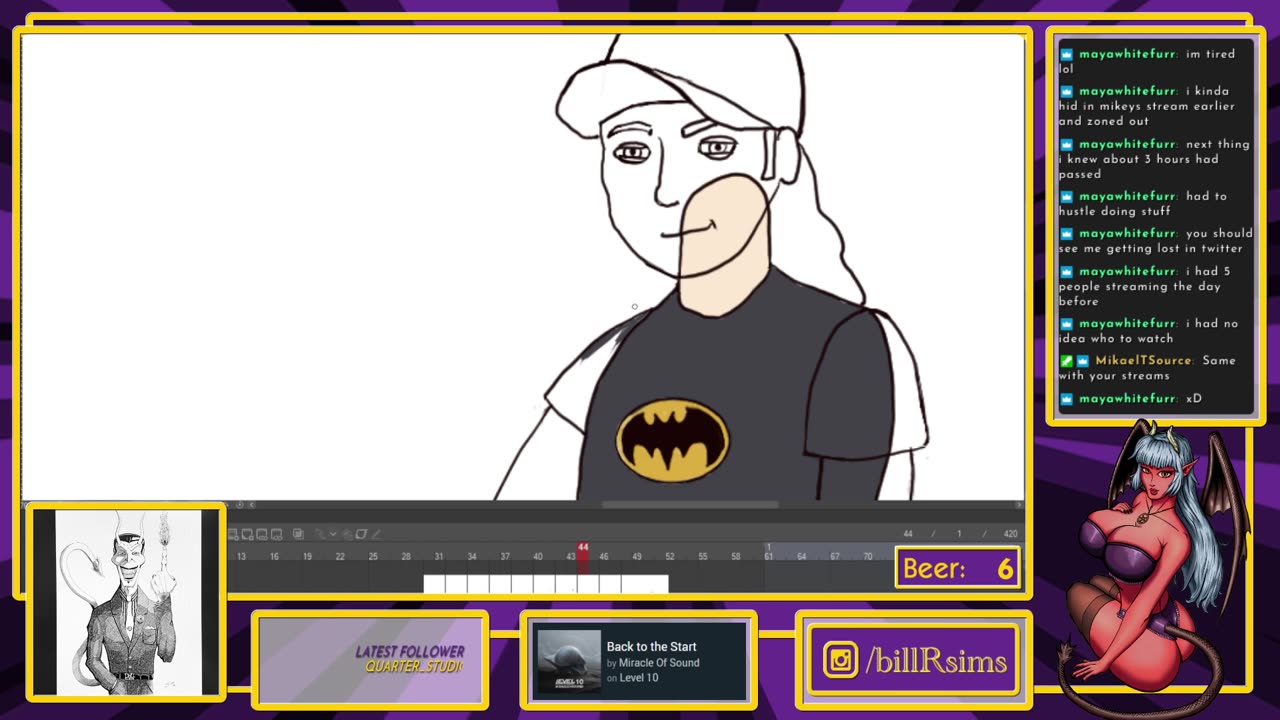This screenshot has width=1280, height=720.
Task: Click the "had to hustle doing stuff" message
Action: 1143,203
